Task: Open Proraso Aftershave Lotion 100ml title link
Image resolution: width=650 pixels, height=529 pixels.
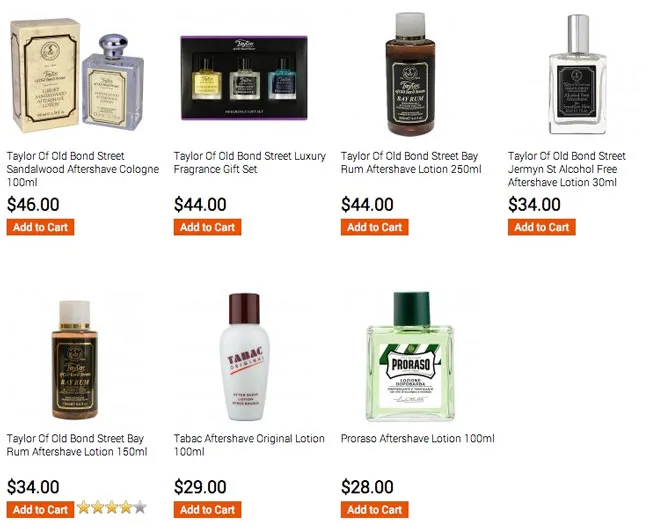Action: tap(417, 439)
